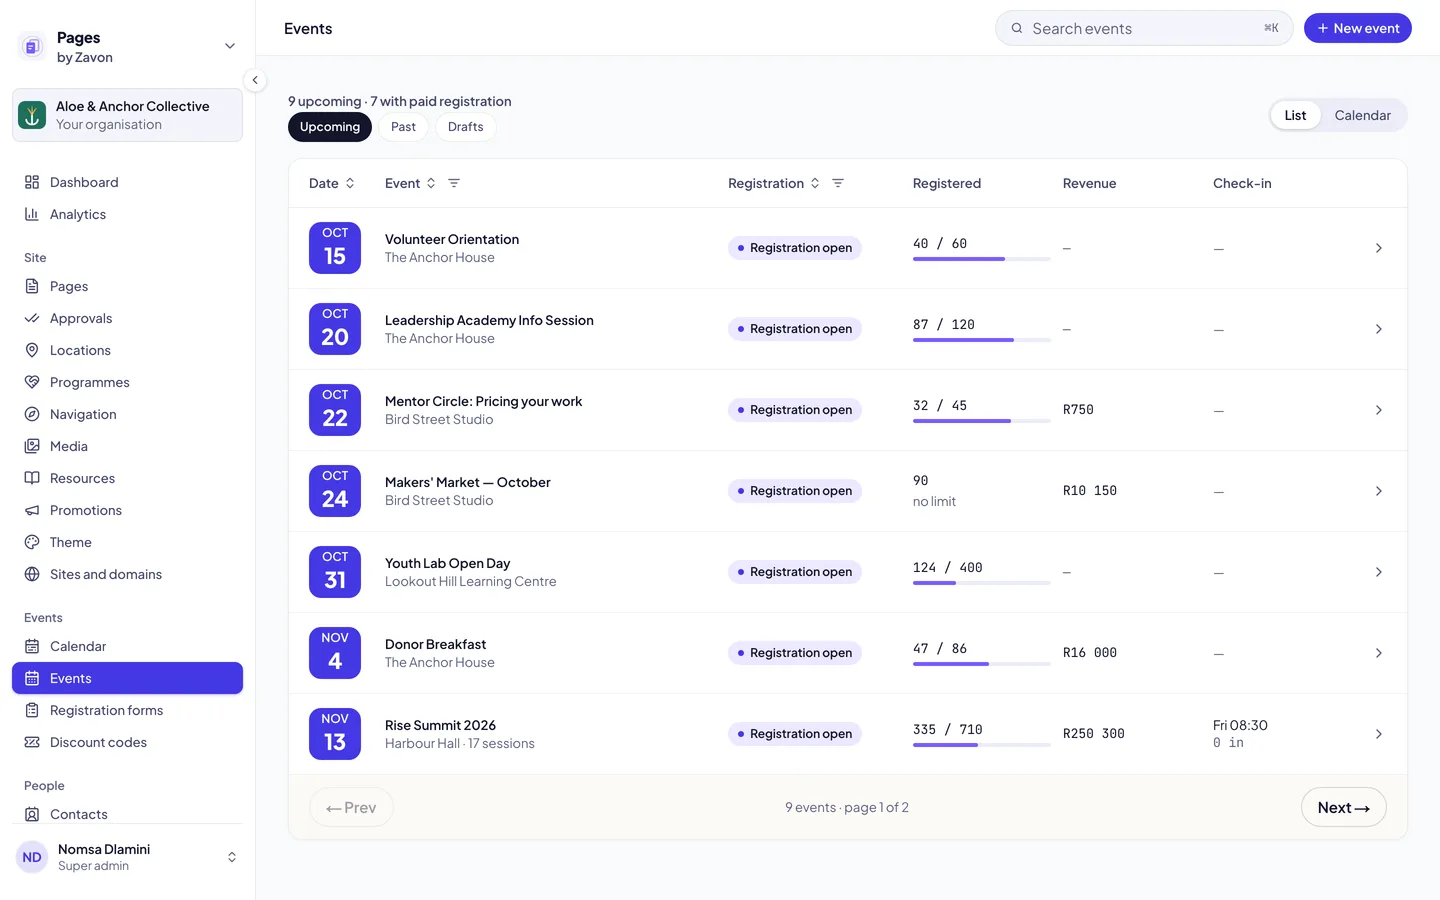Go to the Next page
This screenshot has width=1440, height=900.
1343,807
